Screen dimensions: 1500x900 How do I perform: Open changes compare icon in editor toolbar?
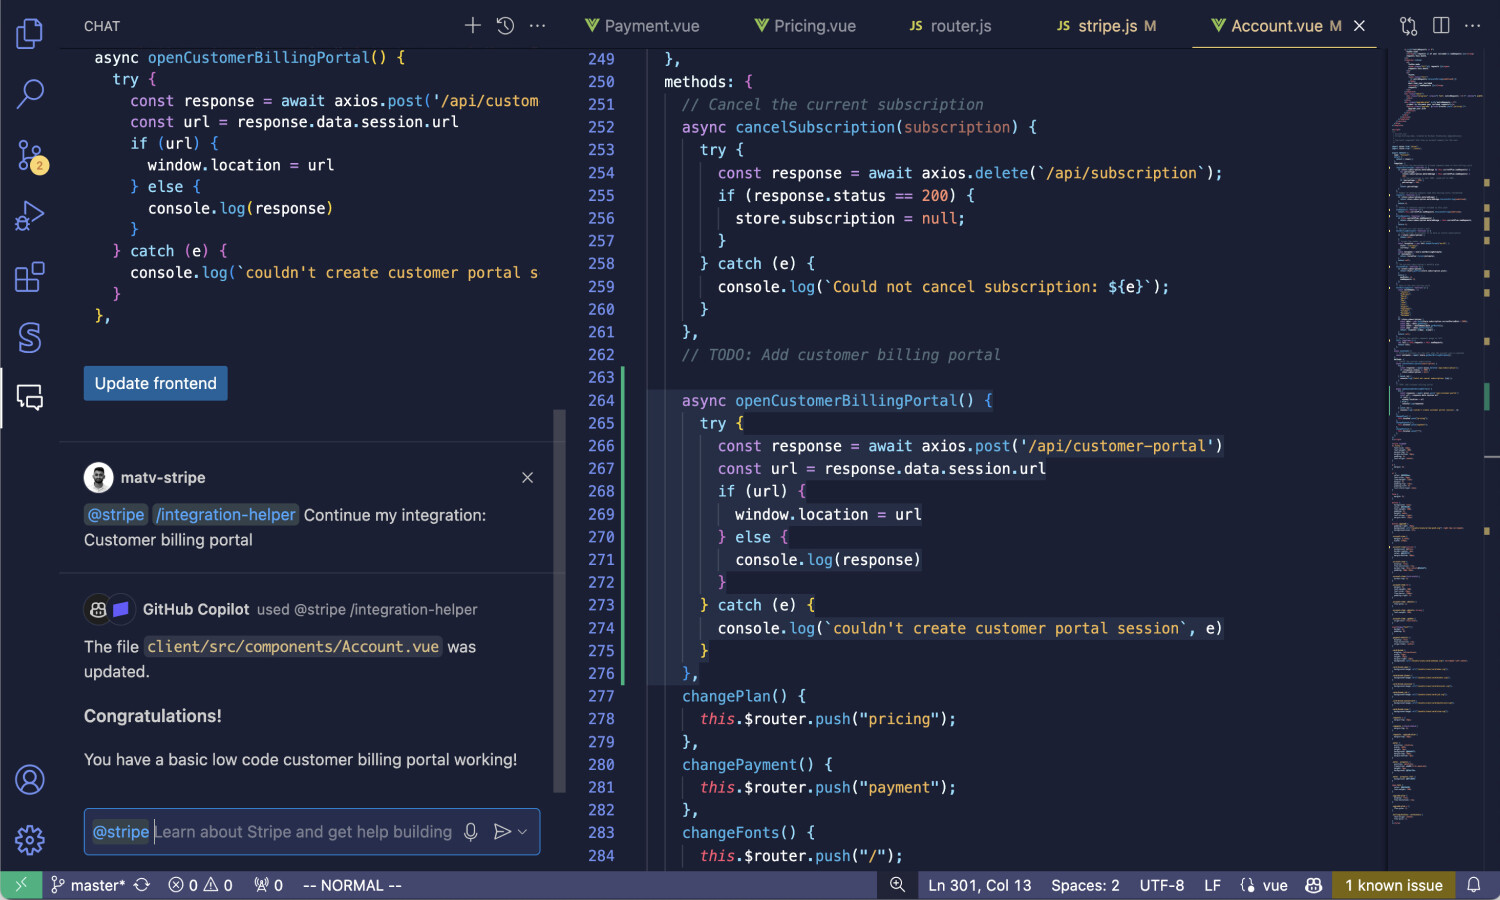(1408, 26)
